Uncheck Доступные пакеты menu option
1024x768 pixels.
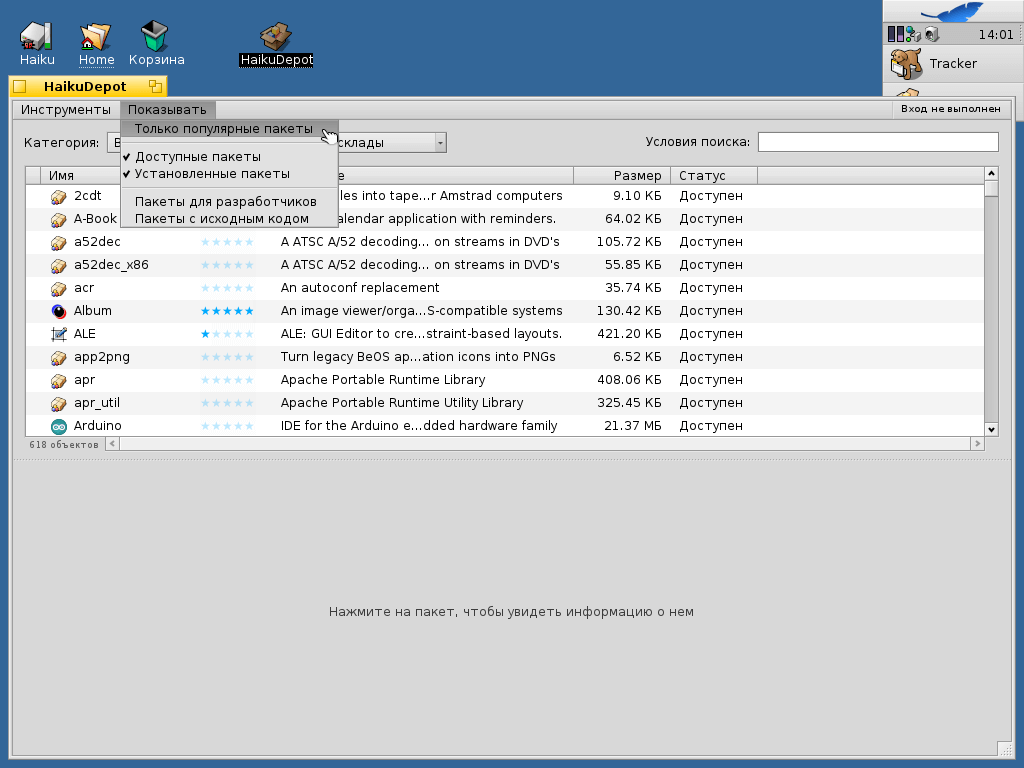pos(229,157)
